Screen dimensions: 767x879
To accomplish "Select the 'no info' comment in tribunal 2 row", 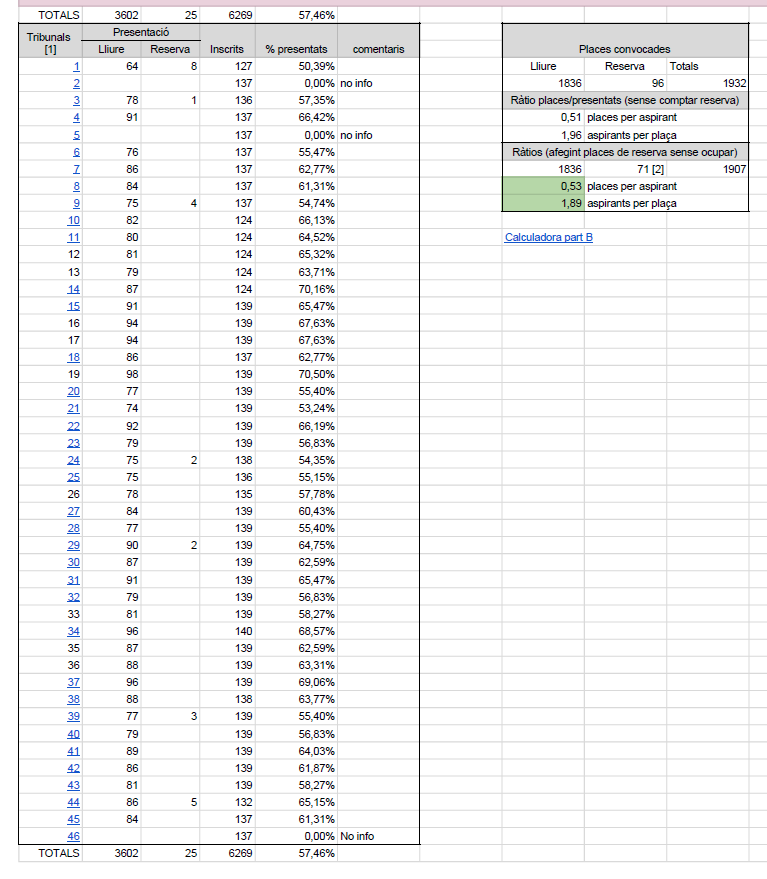I will coord(378,83).
